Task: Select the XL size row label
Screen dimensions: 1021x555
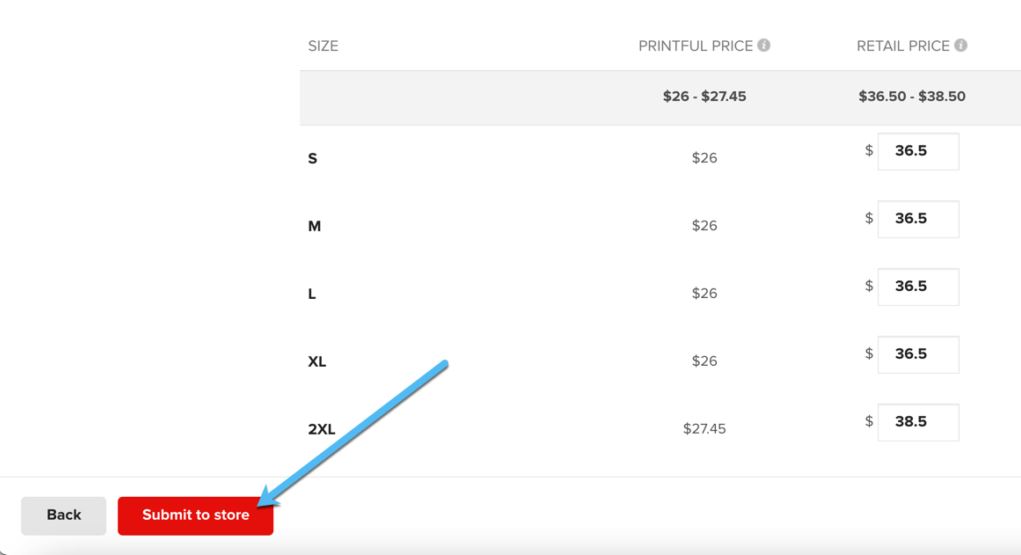Action: coord(317,362)
